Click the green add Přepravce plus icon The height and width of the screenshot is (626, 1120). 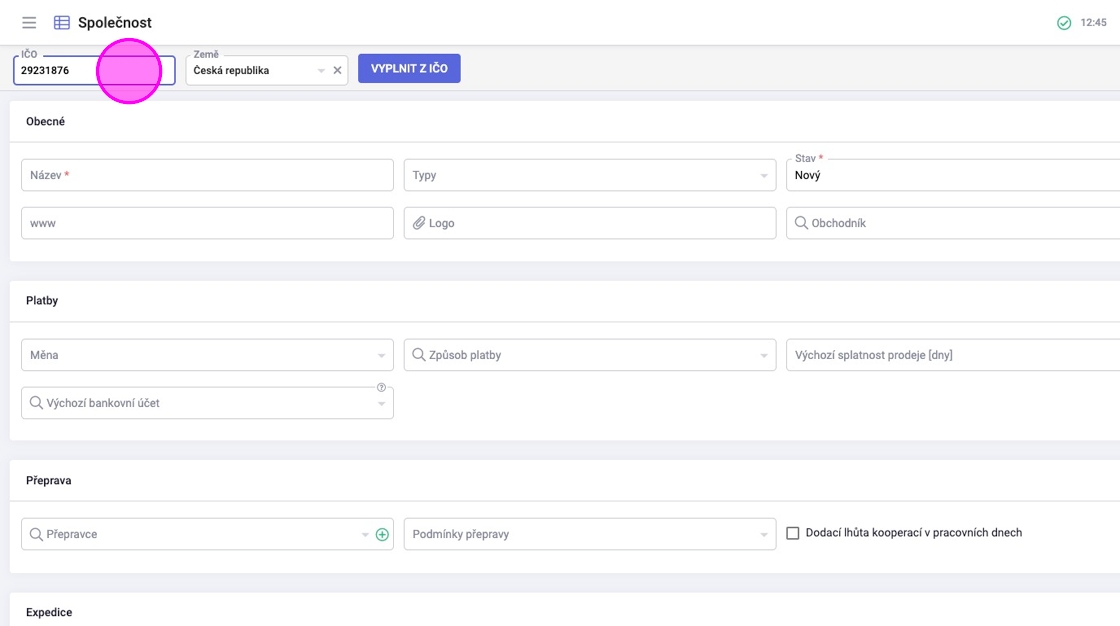click(382, 535)
